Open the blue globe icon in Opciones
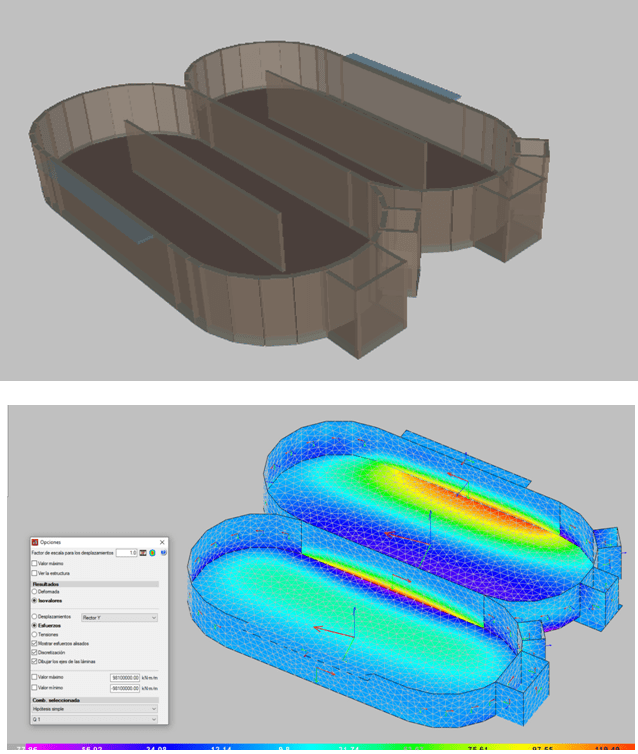 [x=163, y=553]
